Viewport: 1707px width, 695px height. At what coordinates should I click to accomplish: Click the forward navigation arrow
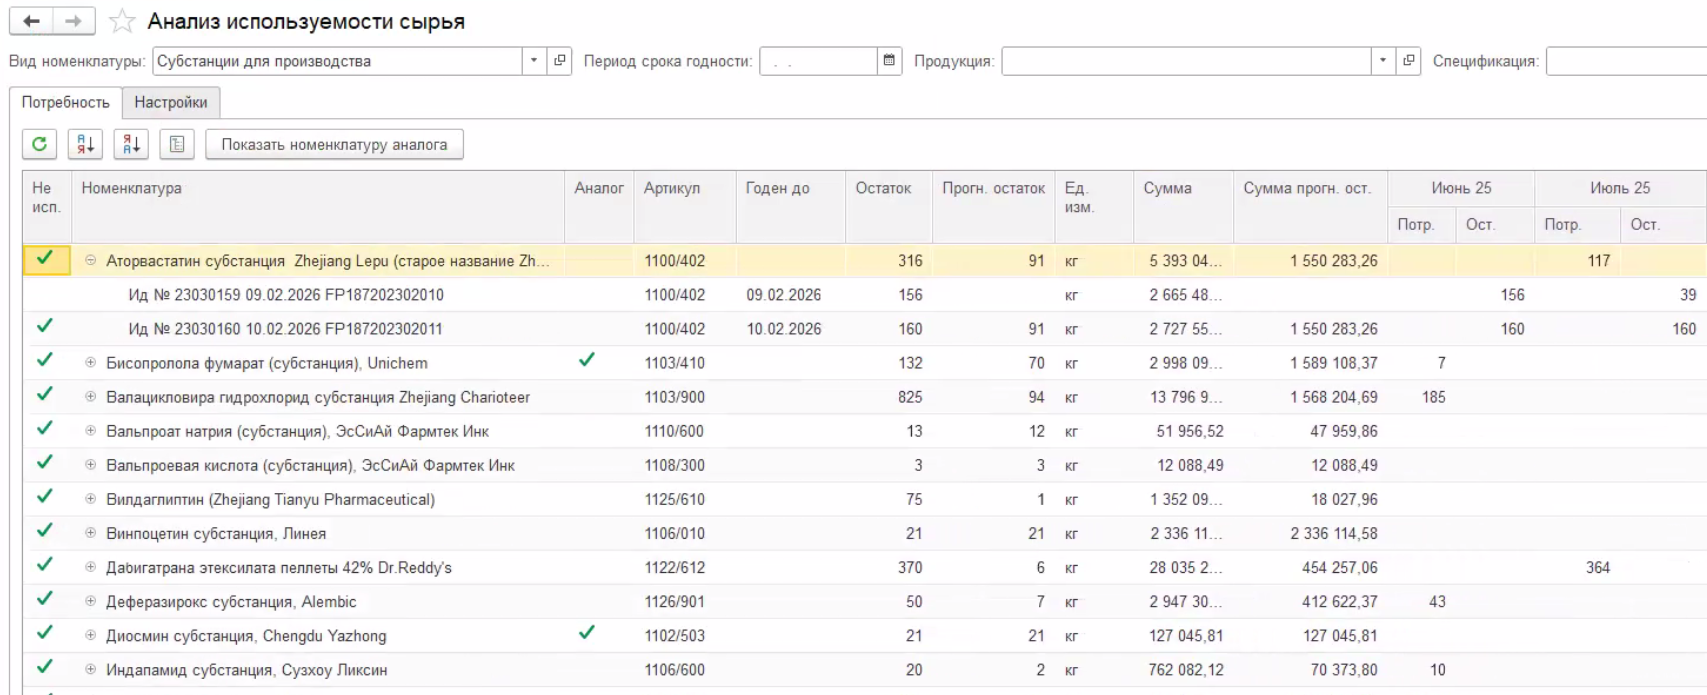pyautogui.click(x=74, y=21)
